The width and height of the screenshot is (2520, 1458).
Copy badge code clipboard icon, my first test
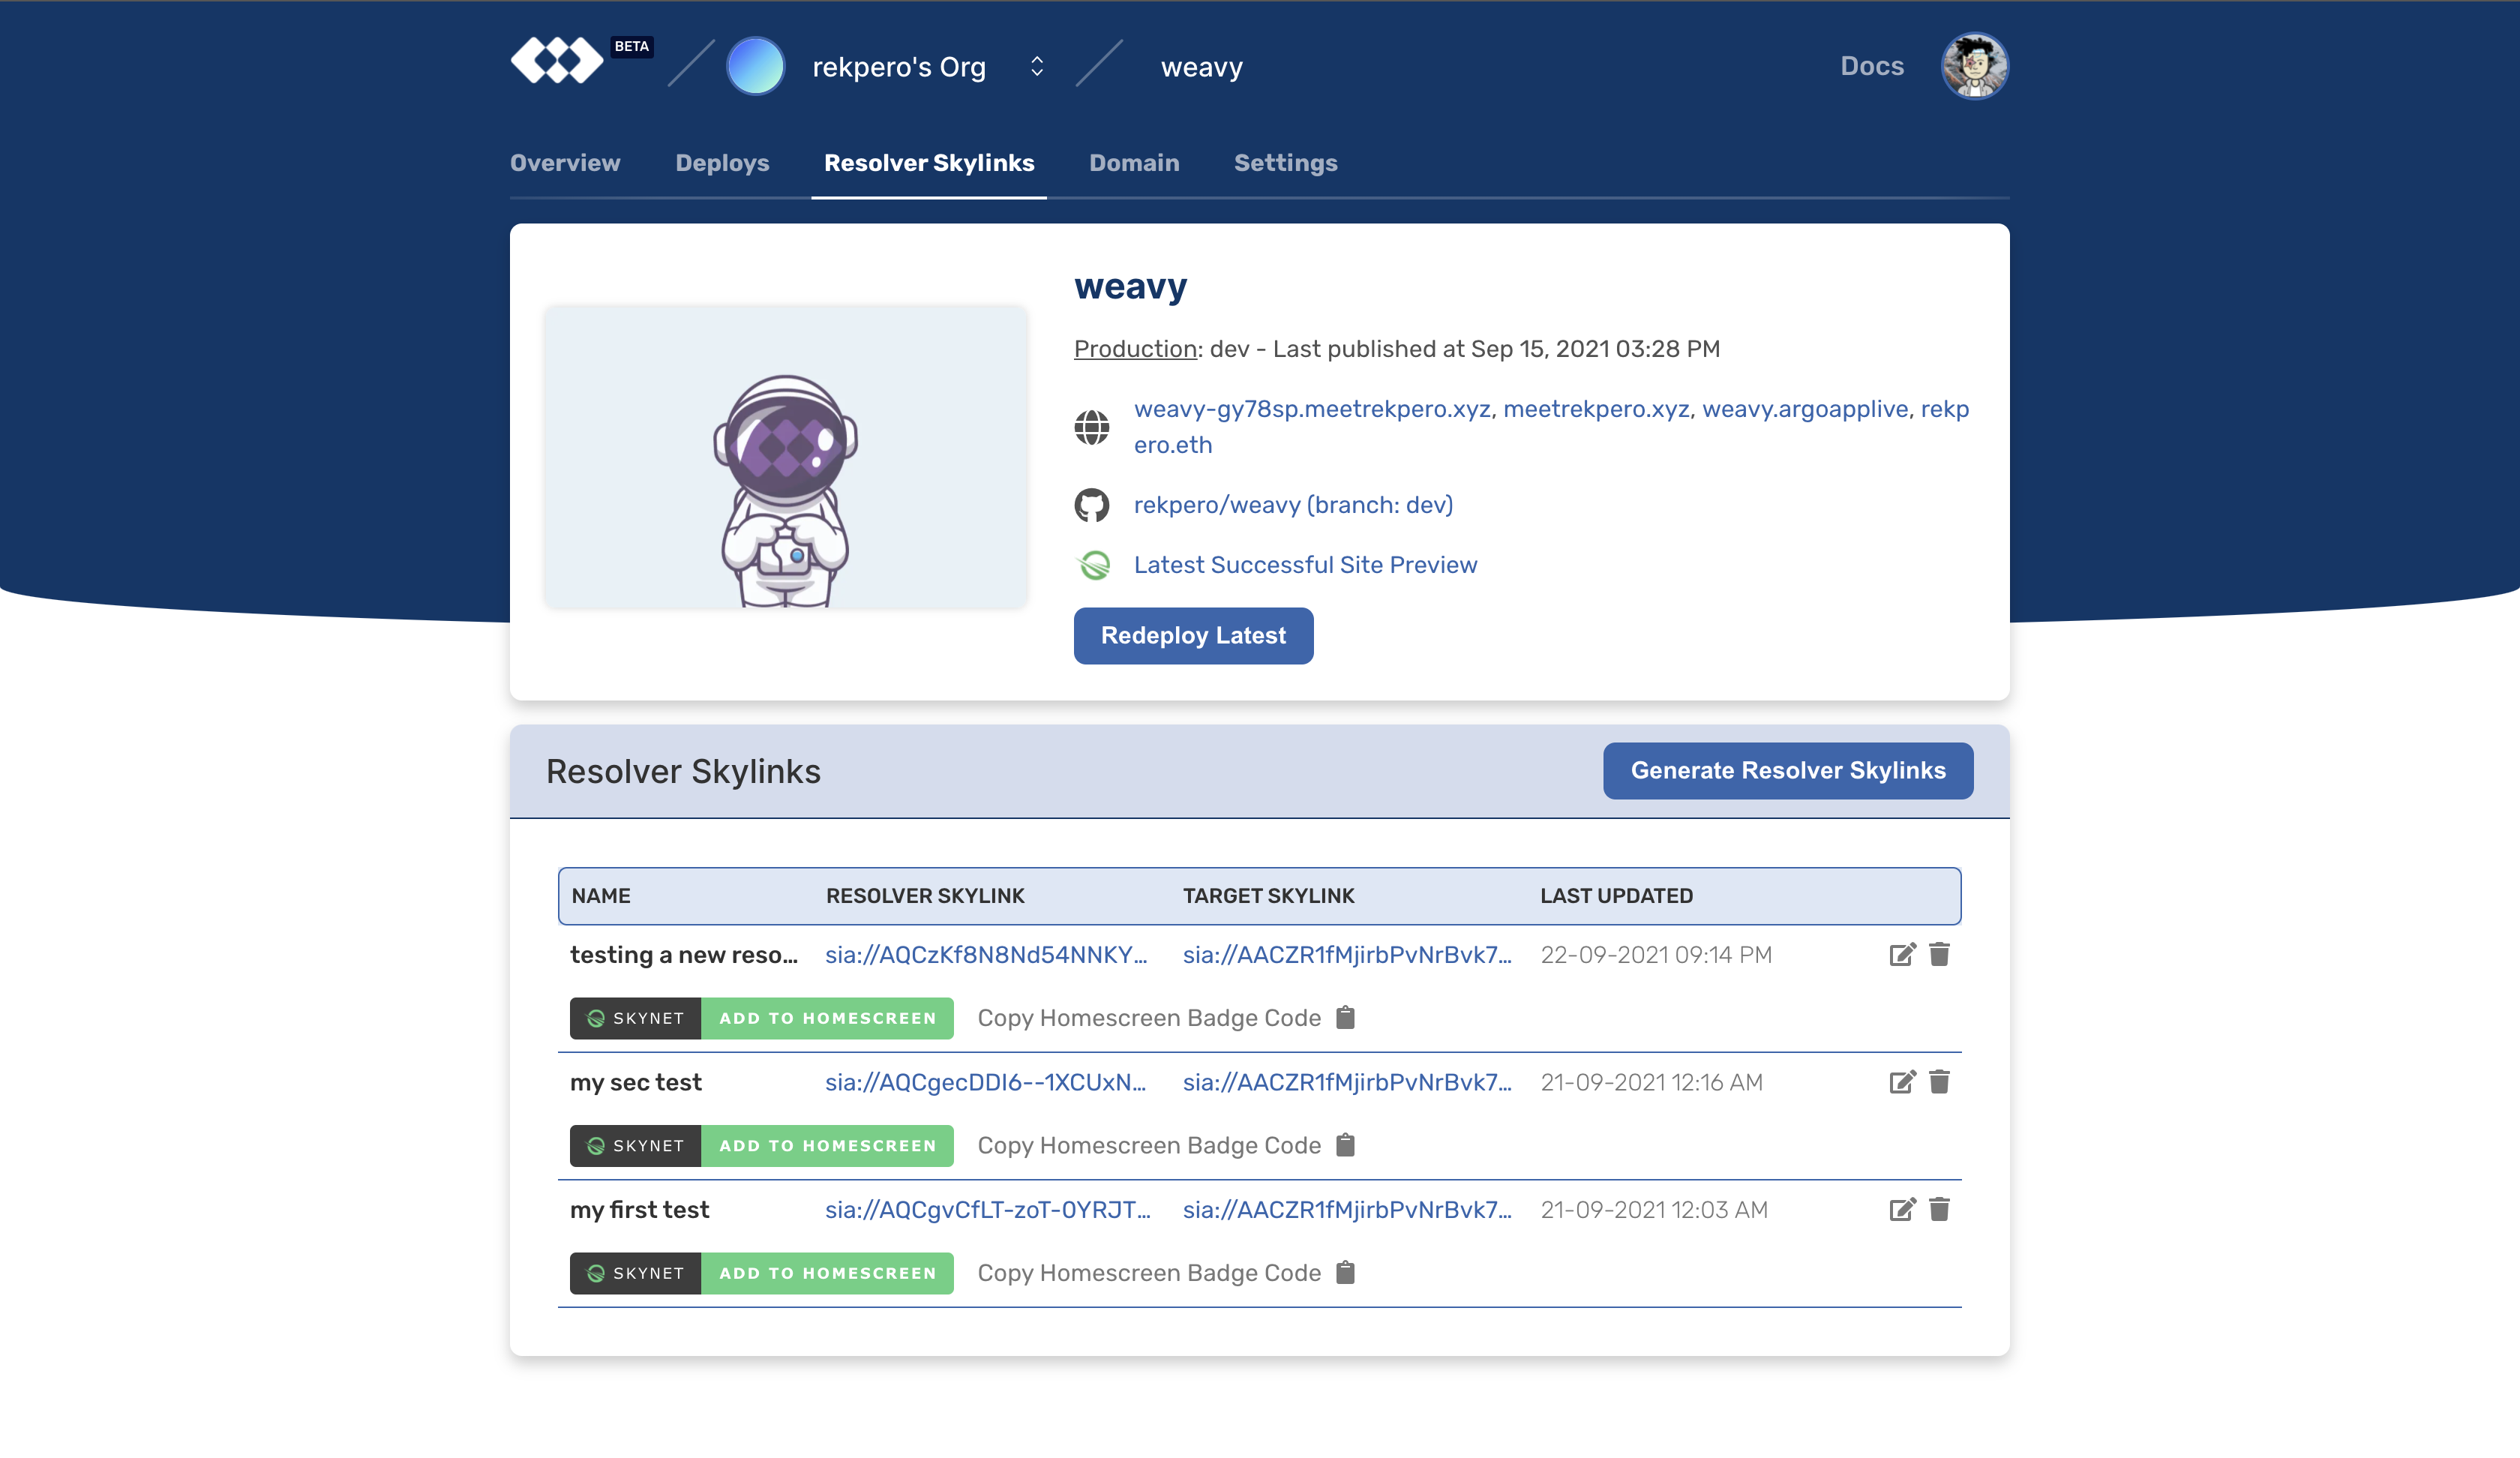point(1346,1273)
